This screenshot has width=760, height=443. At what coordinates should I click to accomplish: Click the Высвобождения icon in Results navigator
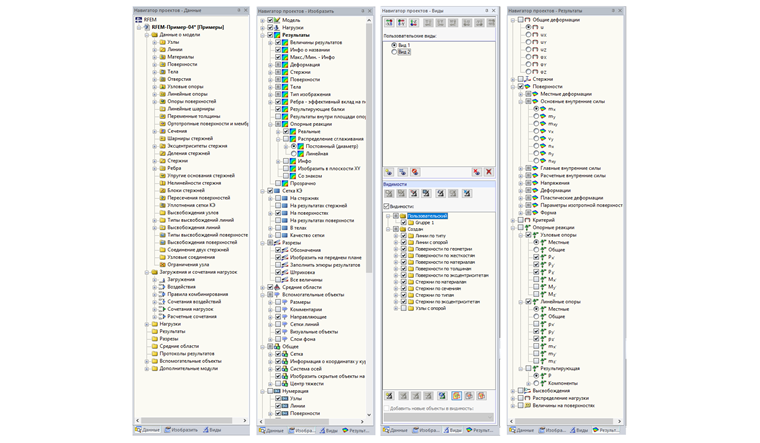(528, 391)
